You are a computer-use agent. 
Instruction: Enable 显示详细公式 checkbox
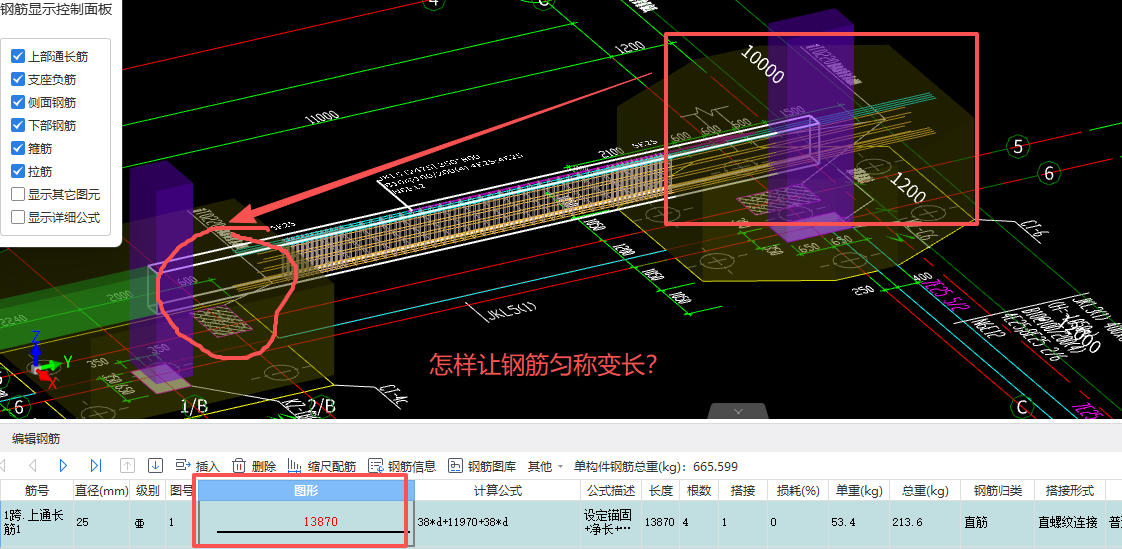point(18,217)
